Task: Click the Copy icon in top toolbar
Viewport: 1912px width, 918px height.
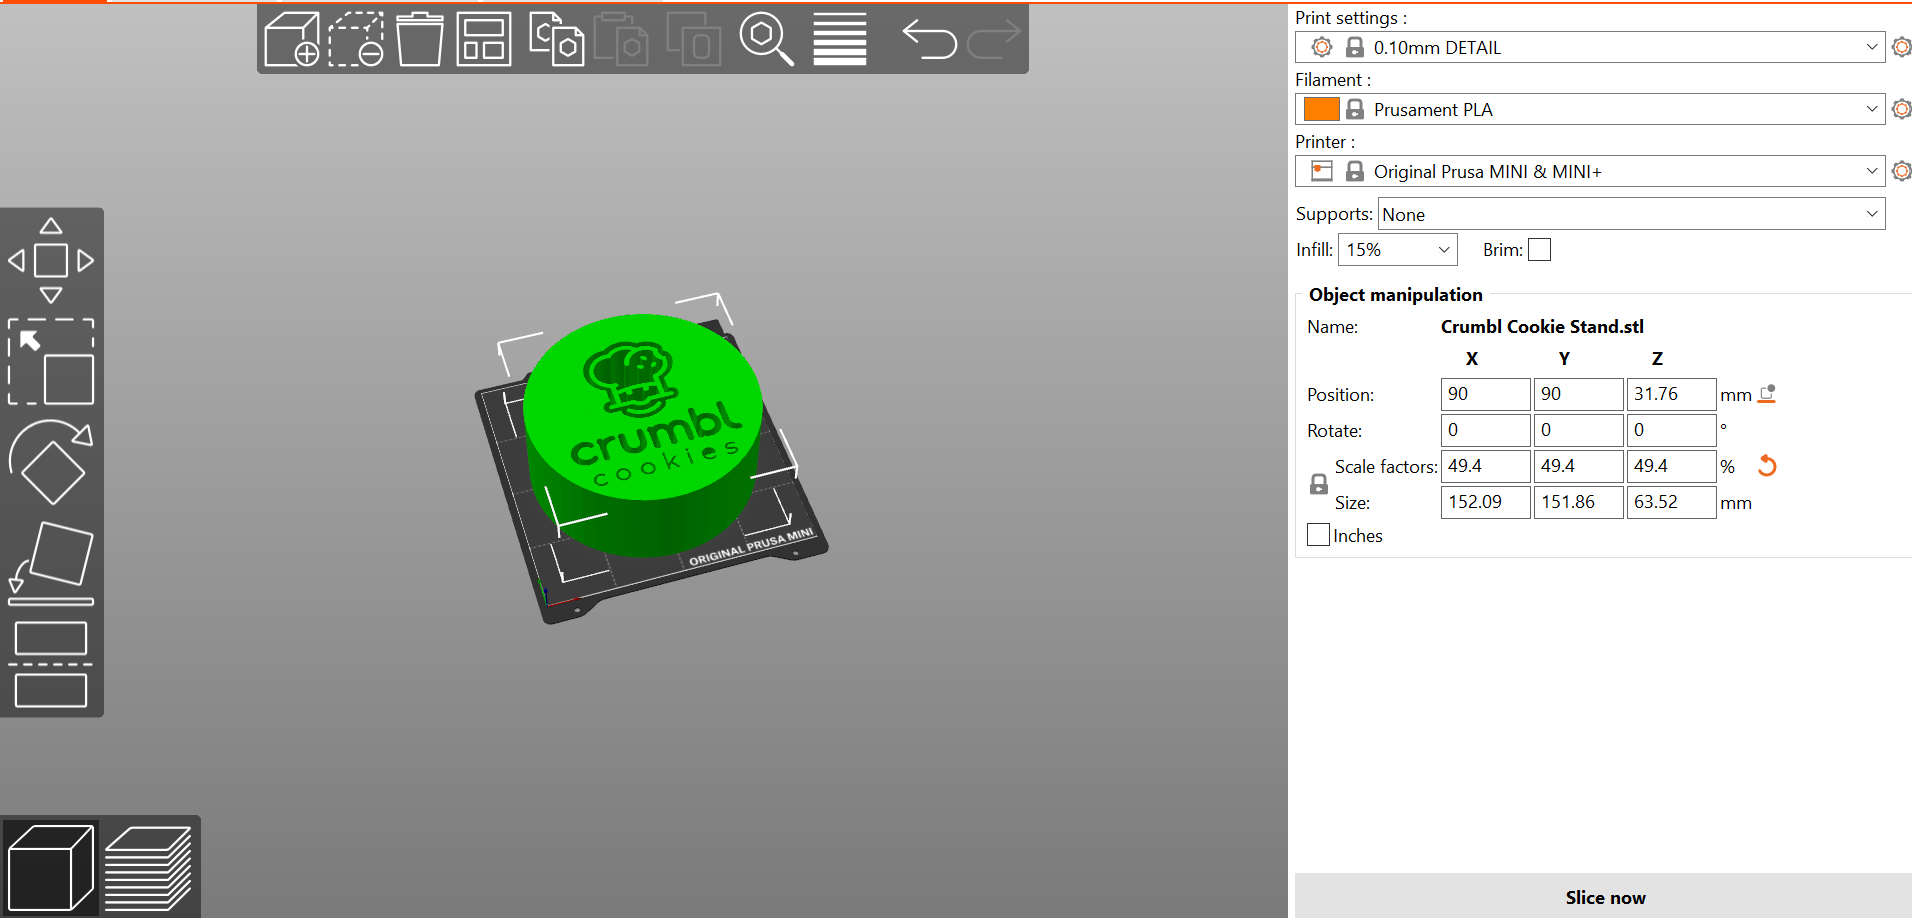Action: (x=556, y=39)
